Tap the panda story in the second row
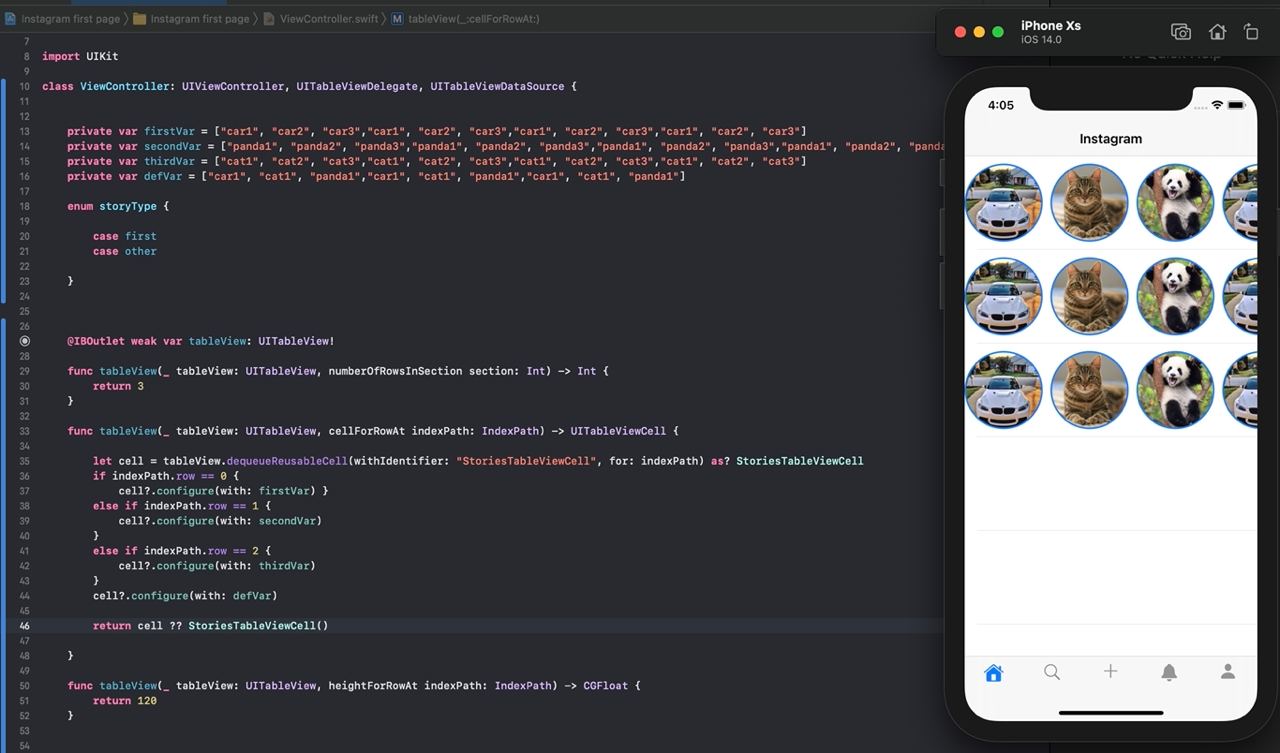Screen dimensions: 1280x753 click(x=1175, y=297)
